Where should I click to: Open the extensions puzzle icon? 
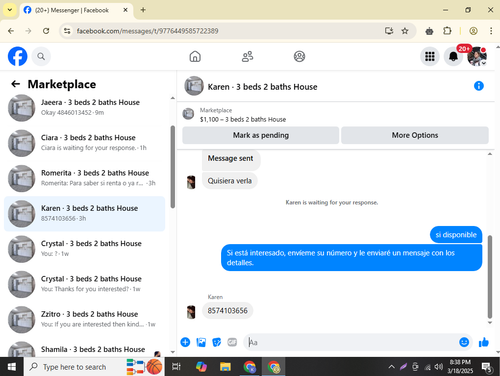pyautogui.click(x=447, y=31)
